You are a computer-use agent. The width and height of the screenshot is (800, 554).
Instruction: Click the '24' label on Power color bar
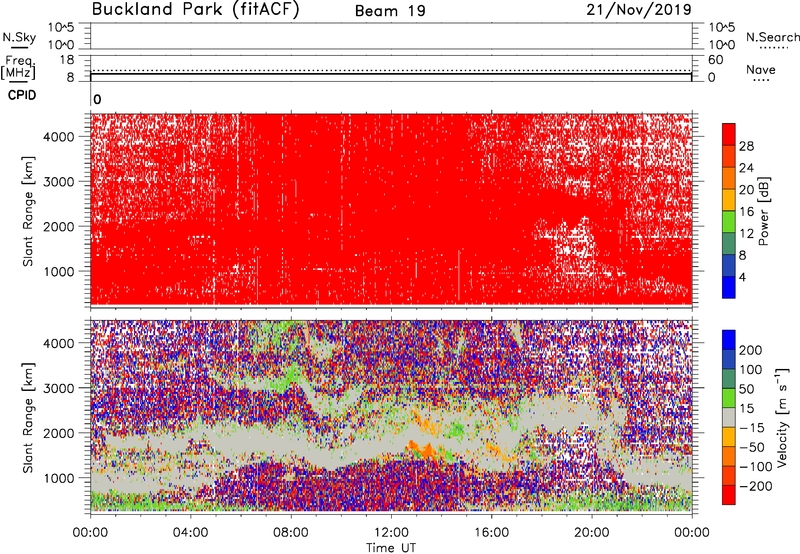[x=746, y=168]
